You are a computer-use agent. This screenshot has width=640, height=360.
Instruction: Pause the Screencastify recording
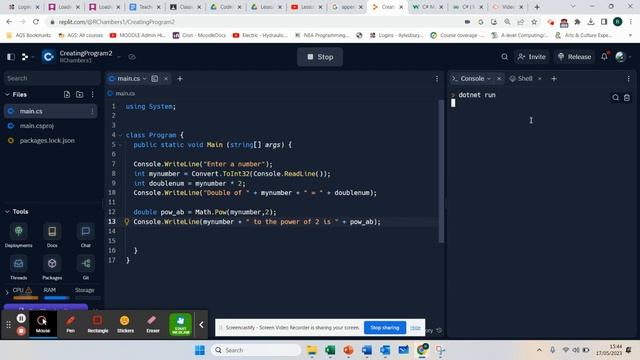[x=21, y=318]
